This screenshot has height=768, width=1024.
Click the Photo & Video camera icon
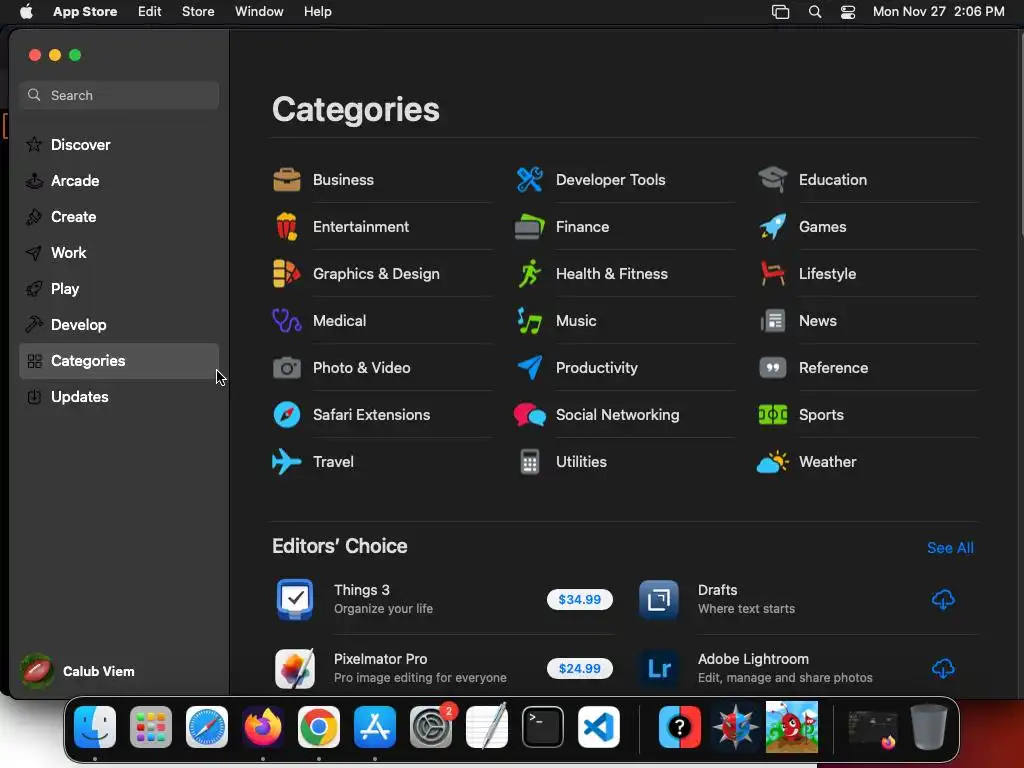coord(287,368)
